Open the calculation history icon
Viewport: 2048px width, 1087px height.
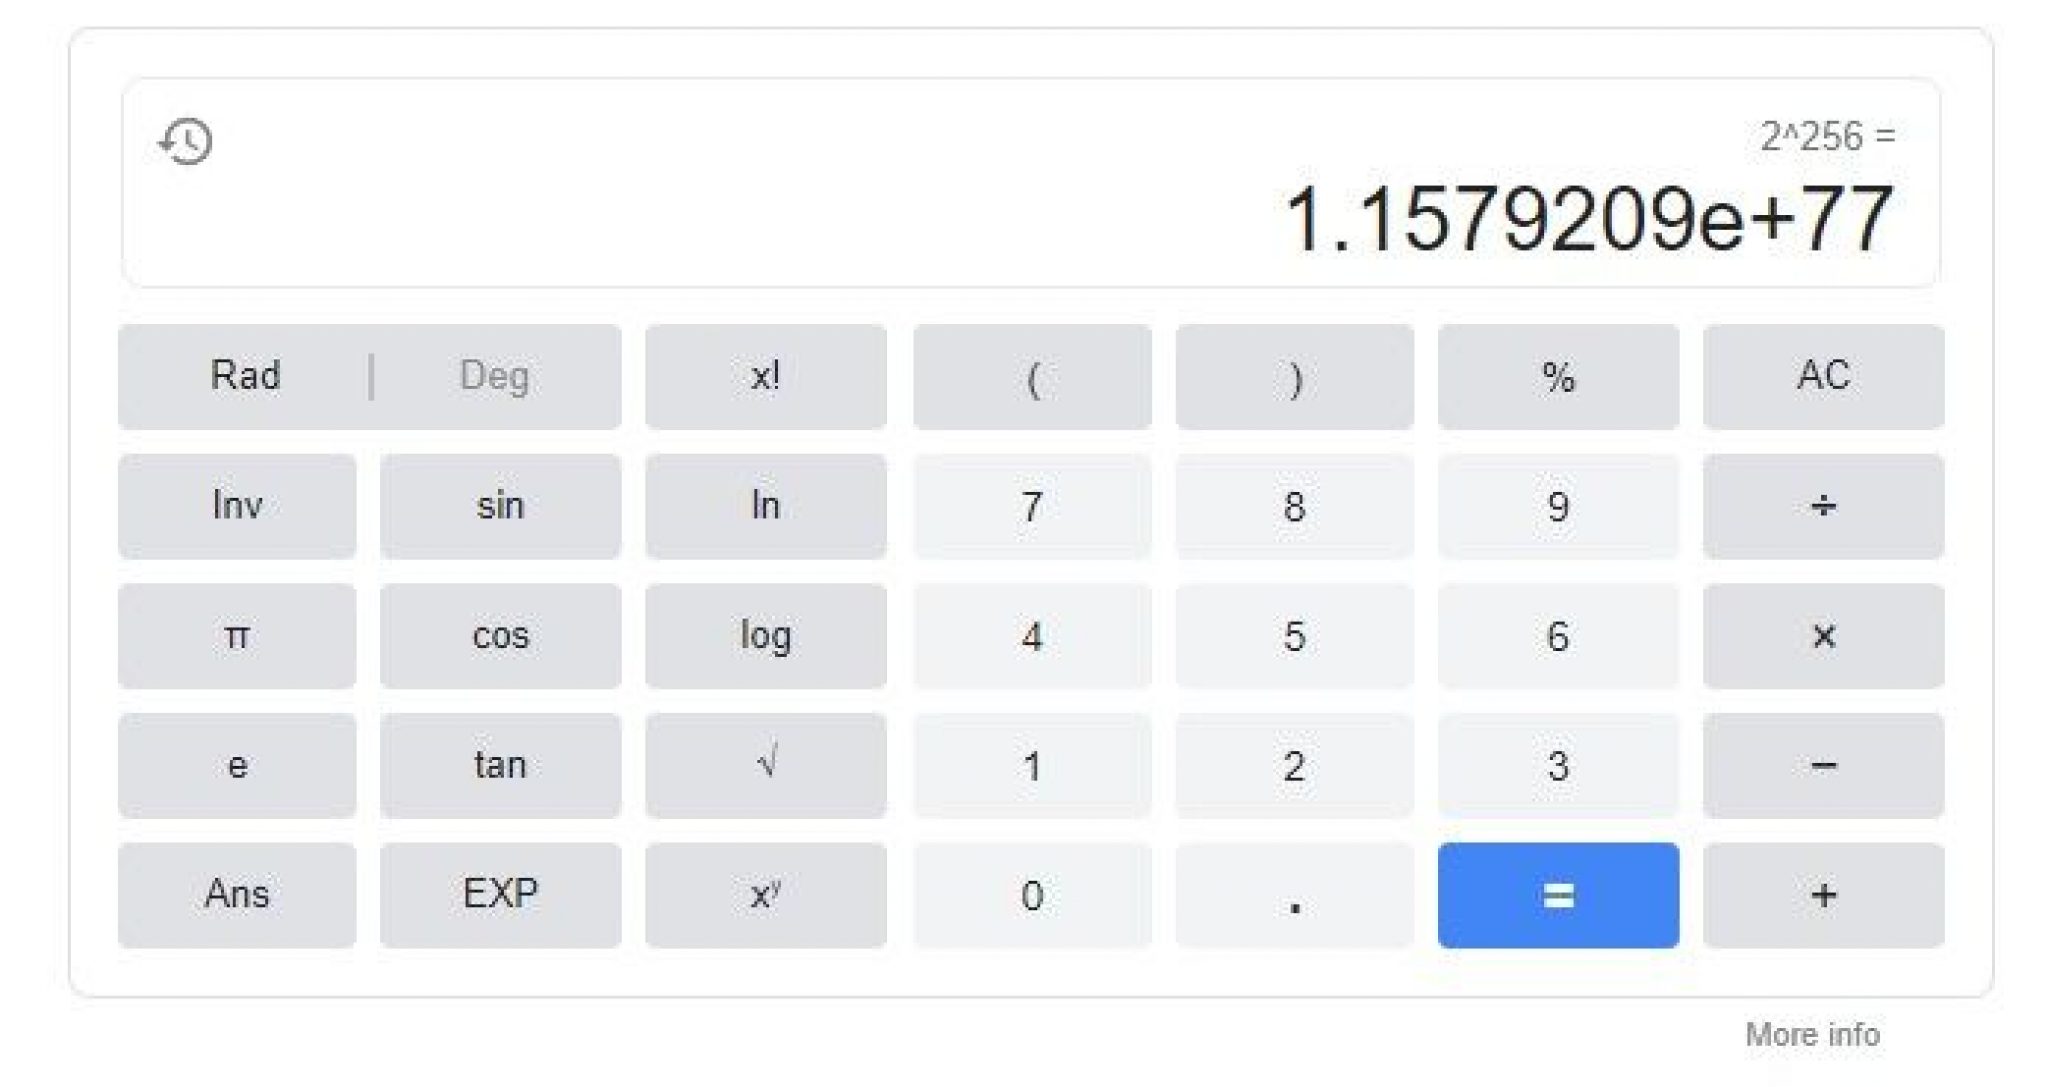[186, 141]
